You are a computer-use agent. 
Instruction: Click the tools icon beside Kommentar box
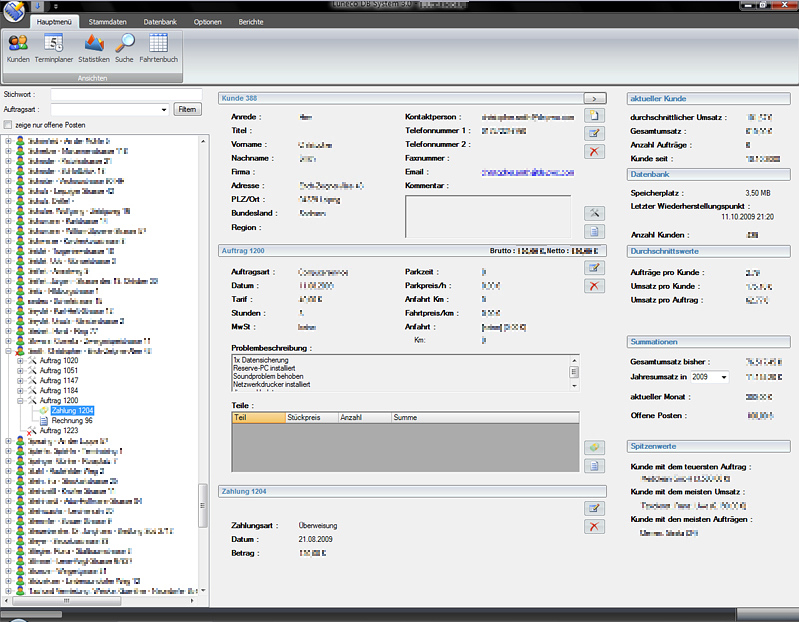click(594, 213)
